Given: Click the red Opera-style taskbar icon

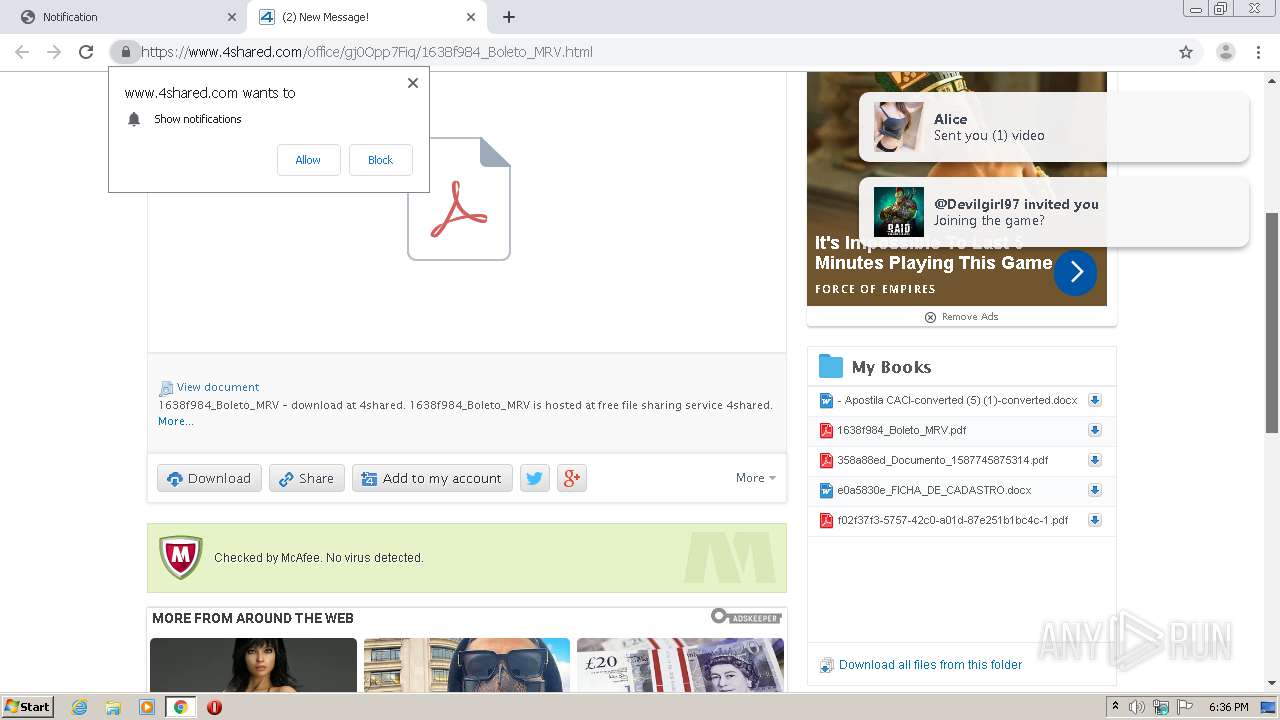Looking at the screenshot, I should click(x=214, y=707).
